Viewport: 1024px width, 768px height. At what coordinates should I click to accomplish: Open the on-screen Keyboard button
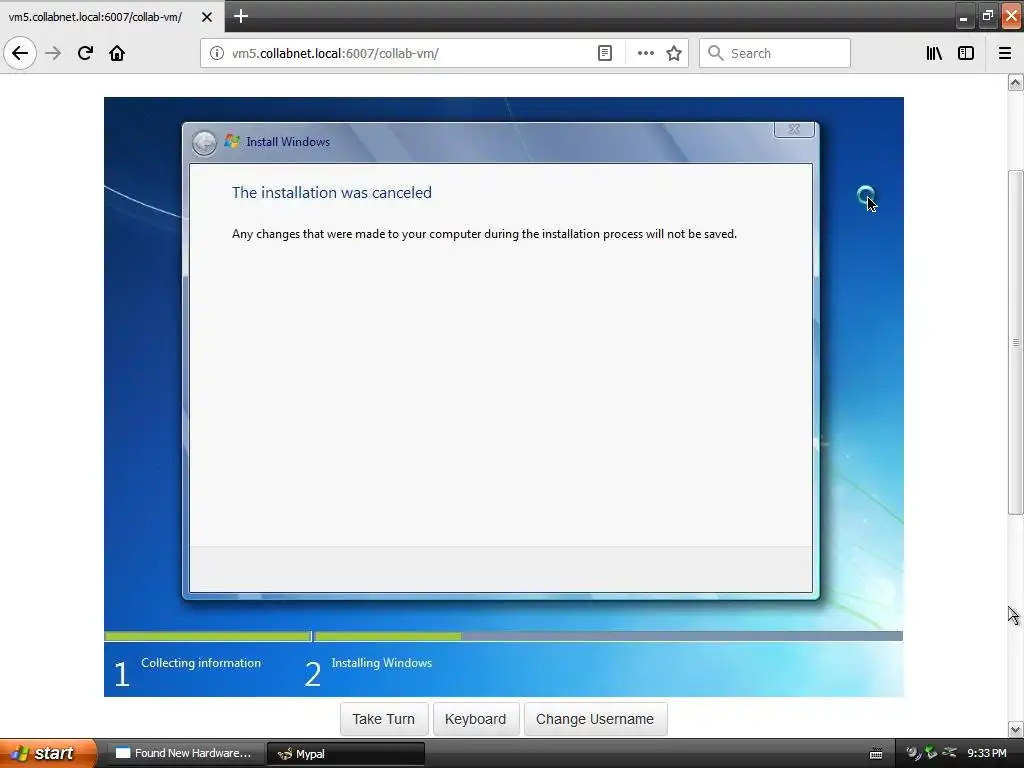pos(475,719)
